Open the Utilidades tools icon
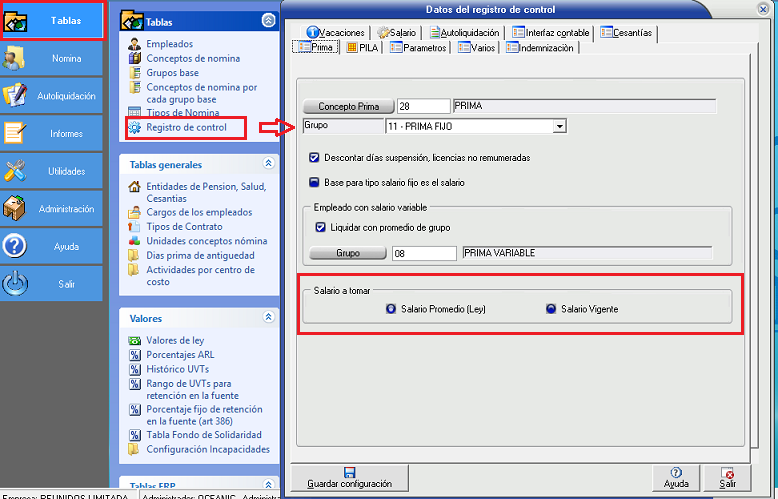The height and width of the screenshot is (499, 778). (x=16, y=171)
